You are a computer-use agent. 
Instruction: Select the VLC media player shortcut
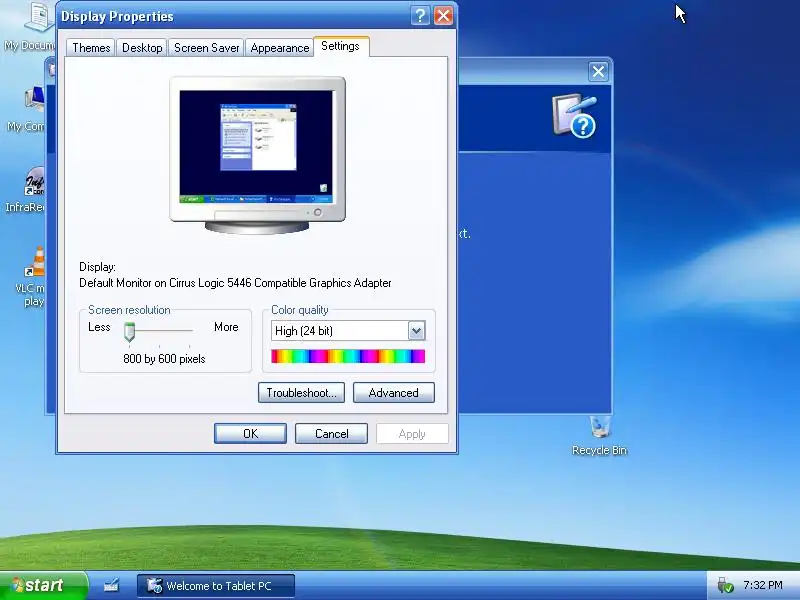point(31,277)
